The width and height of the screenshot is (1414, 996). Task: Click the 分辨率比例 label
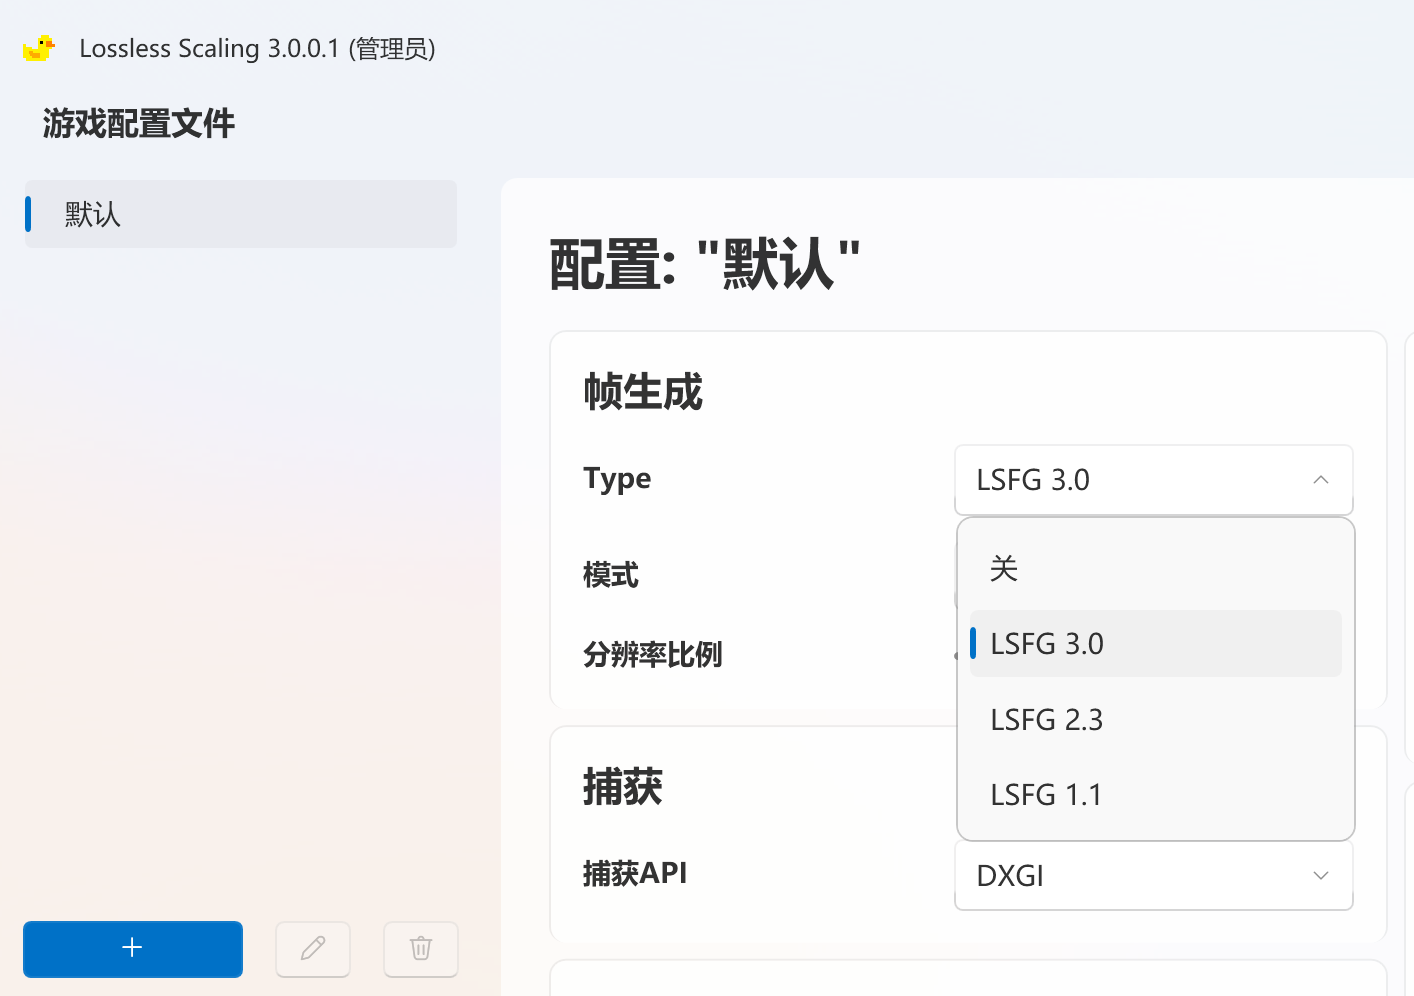[x=653, y=655]
